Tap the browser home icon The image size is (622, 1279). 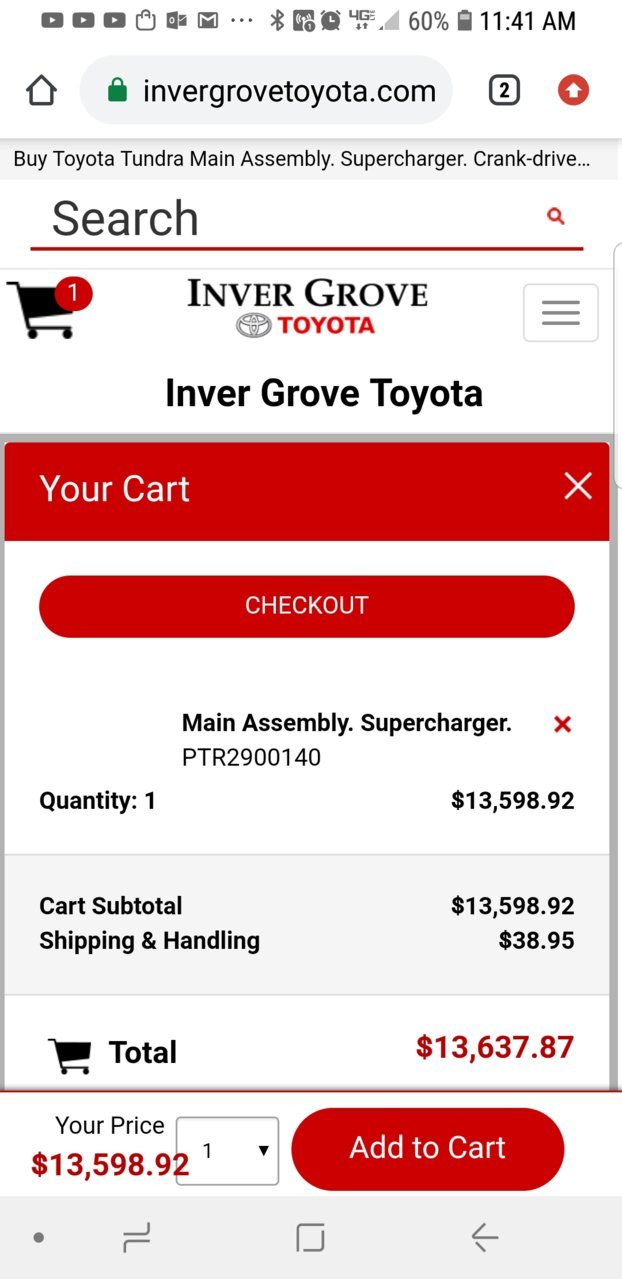pyautogui.click(x=41, y=91)
